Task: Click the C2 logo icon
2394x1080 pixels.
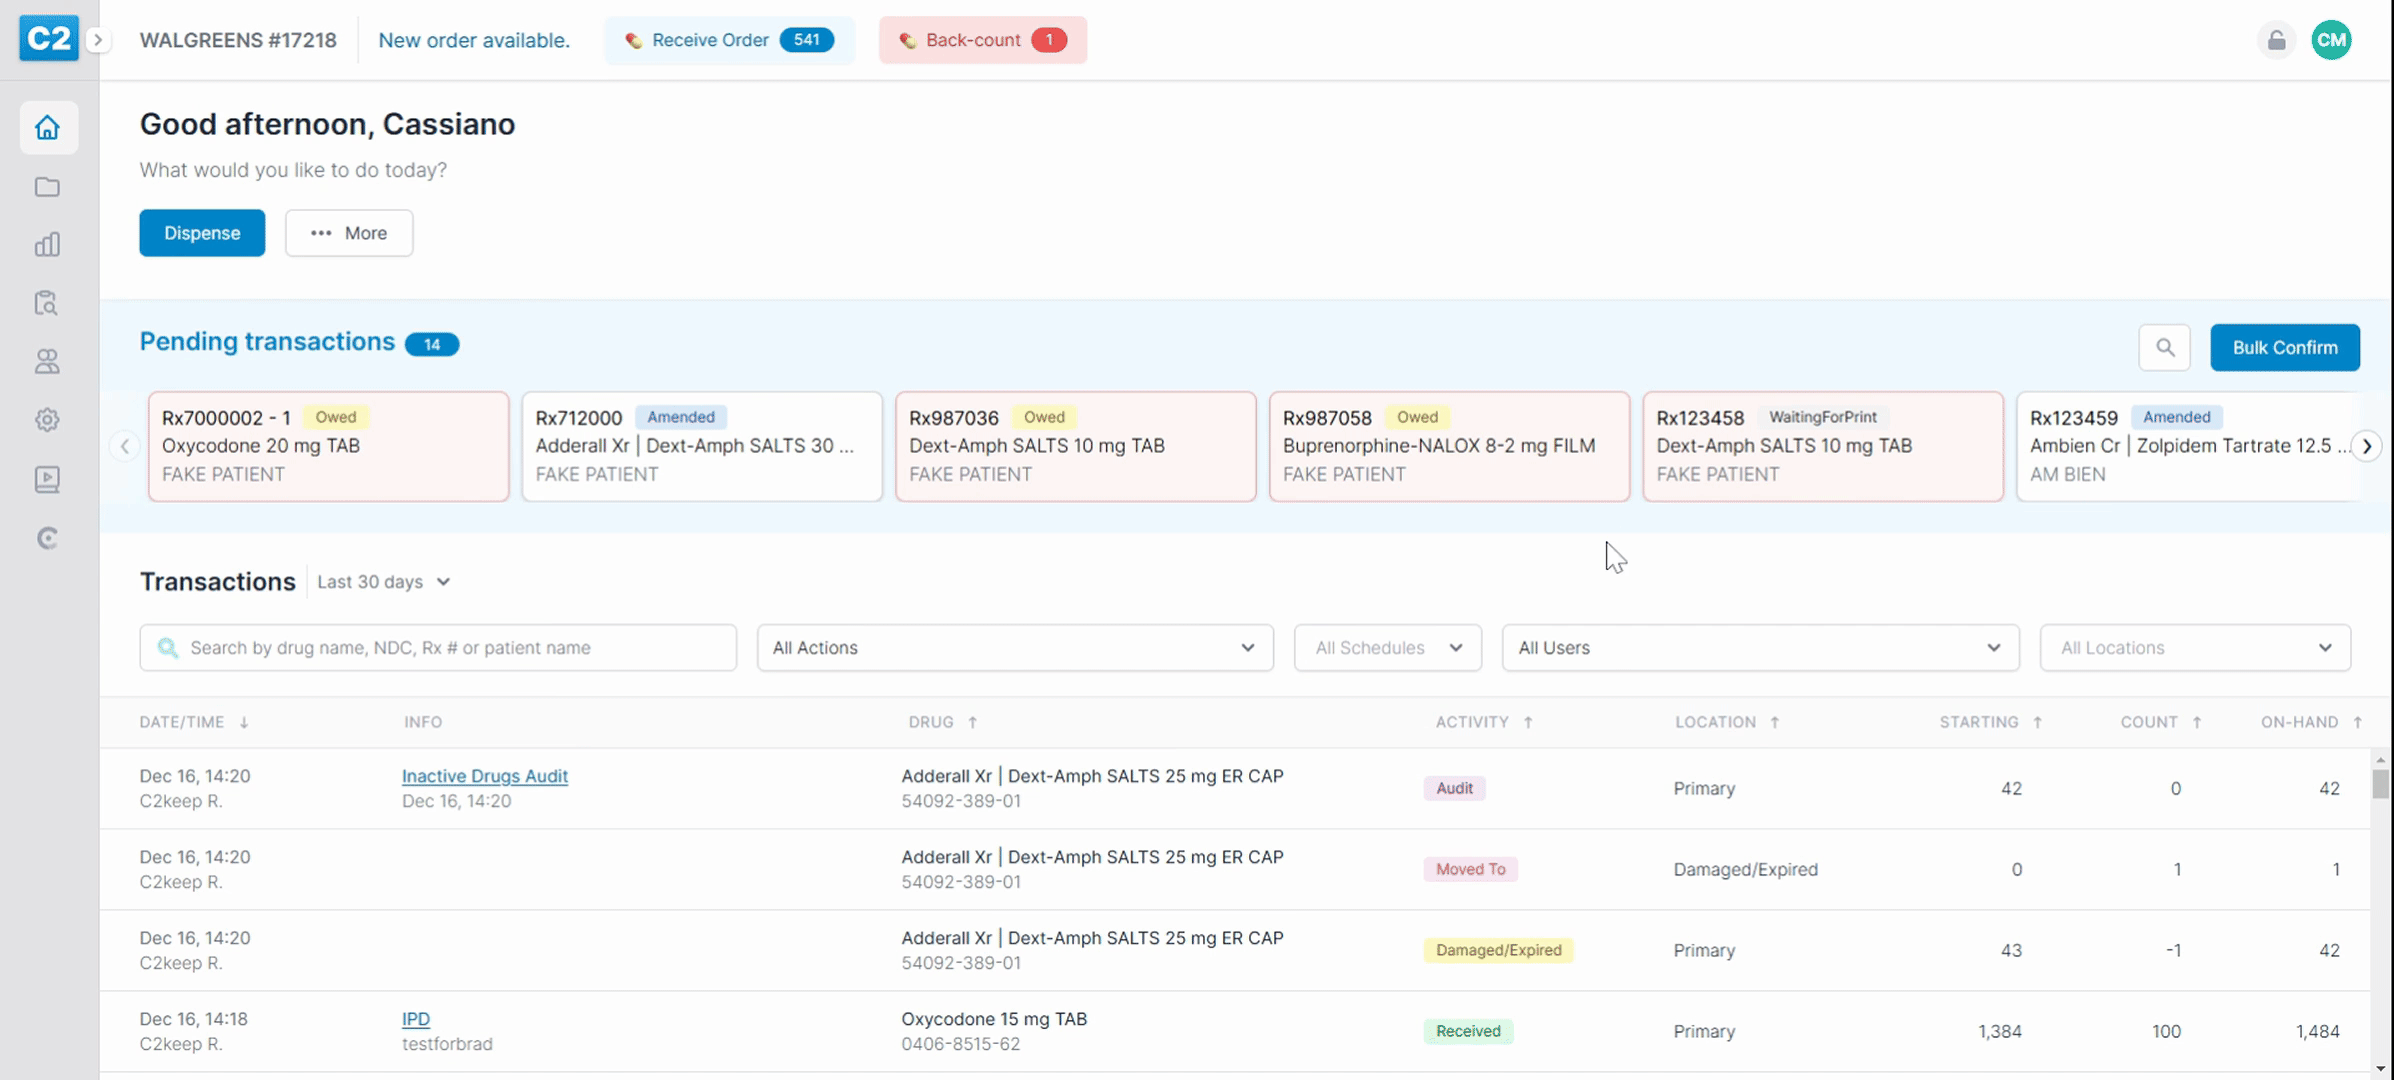Action: point(49,39)
